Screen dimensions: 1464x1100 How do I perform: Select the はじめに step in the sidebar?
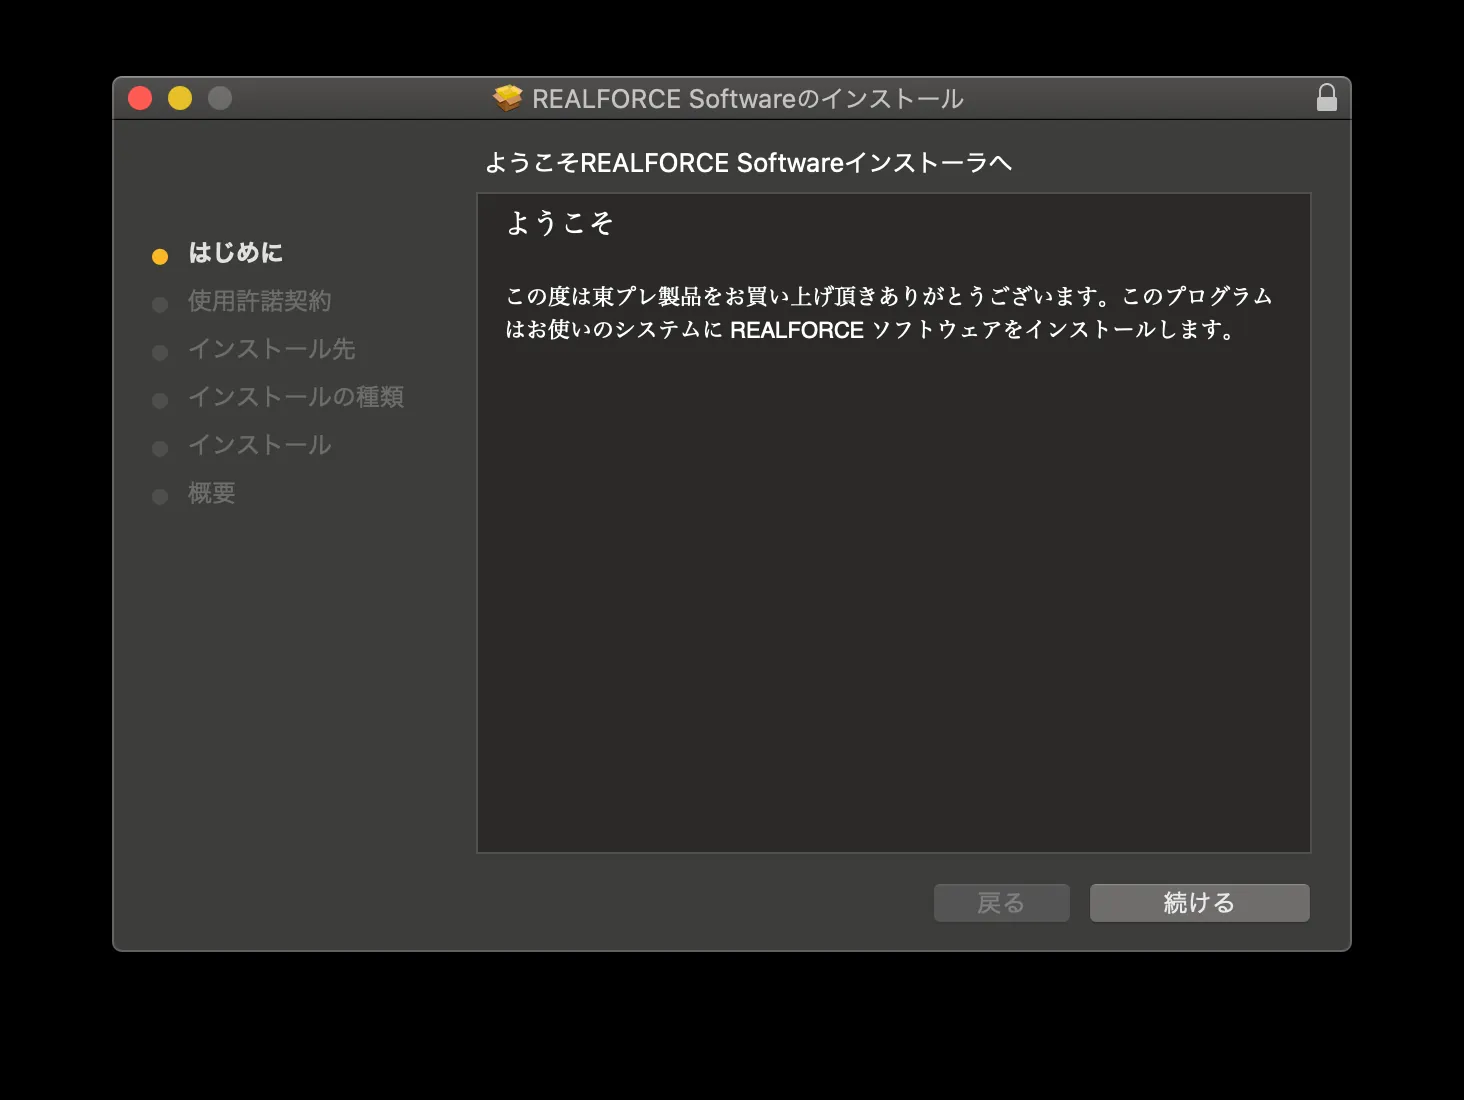tap(234, 253)
